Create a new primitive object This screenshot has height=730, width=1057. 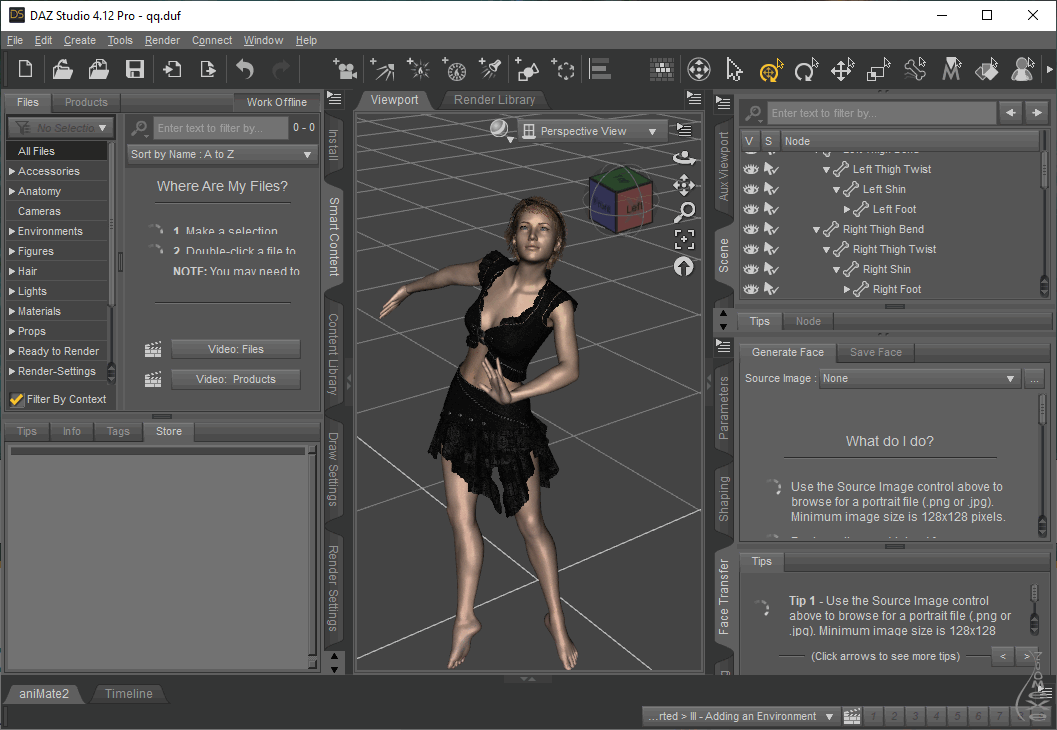(526, 69)
